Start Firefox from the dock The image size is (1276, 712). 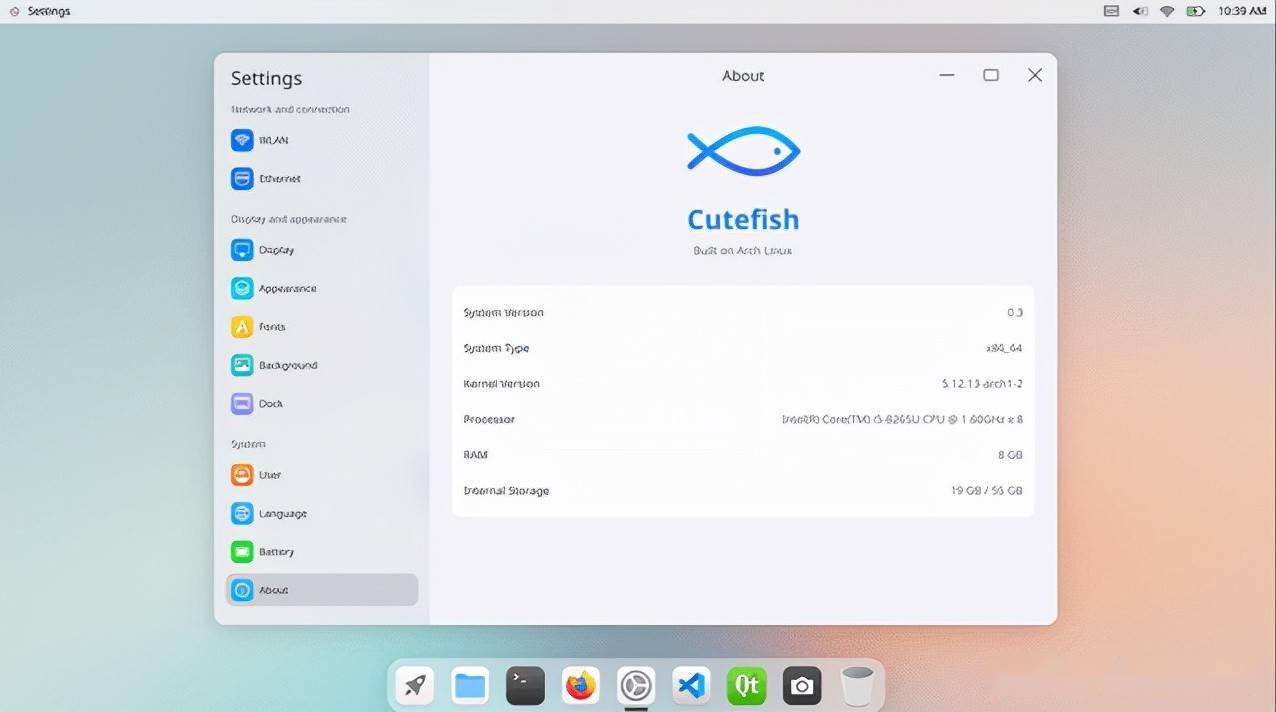tap(580, 686)
